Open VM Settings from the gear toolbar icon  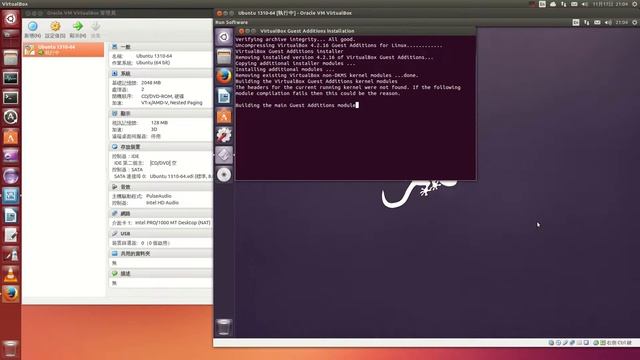[x=55, y=27]
